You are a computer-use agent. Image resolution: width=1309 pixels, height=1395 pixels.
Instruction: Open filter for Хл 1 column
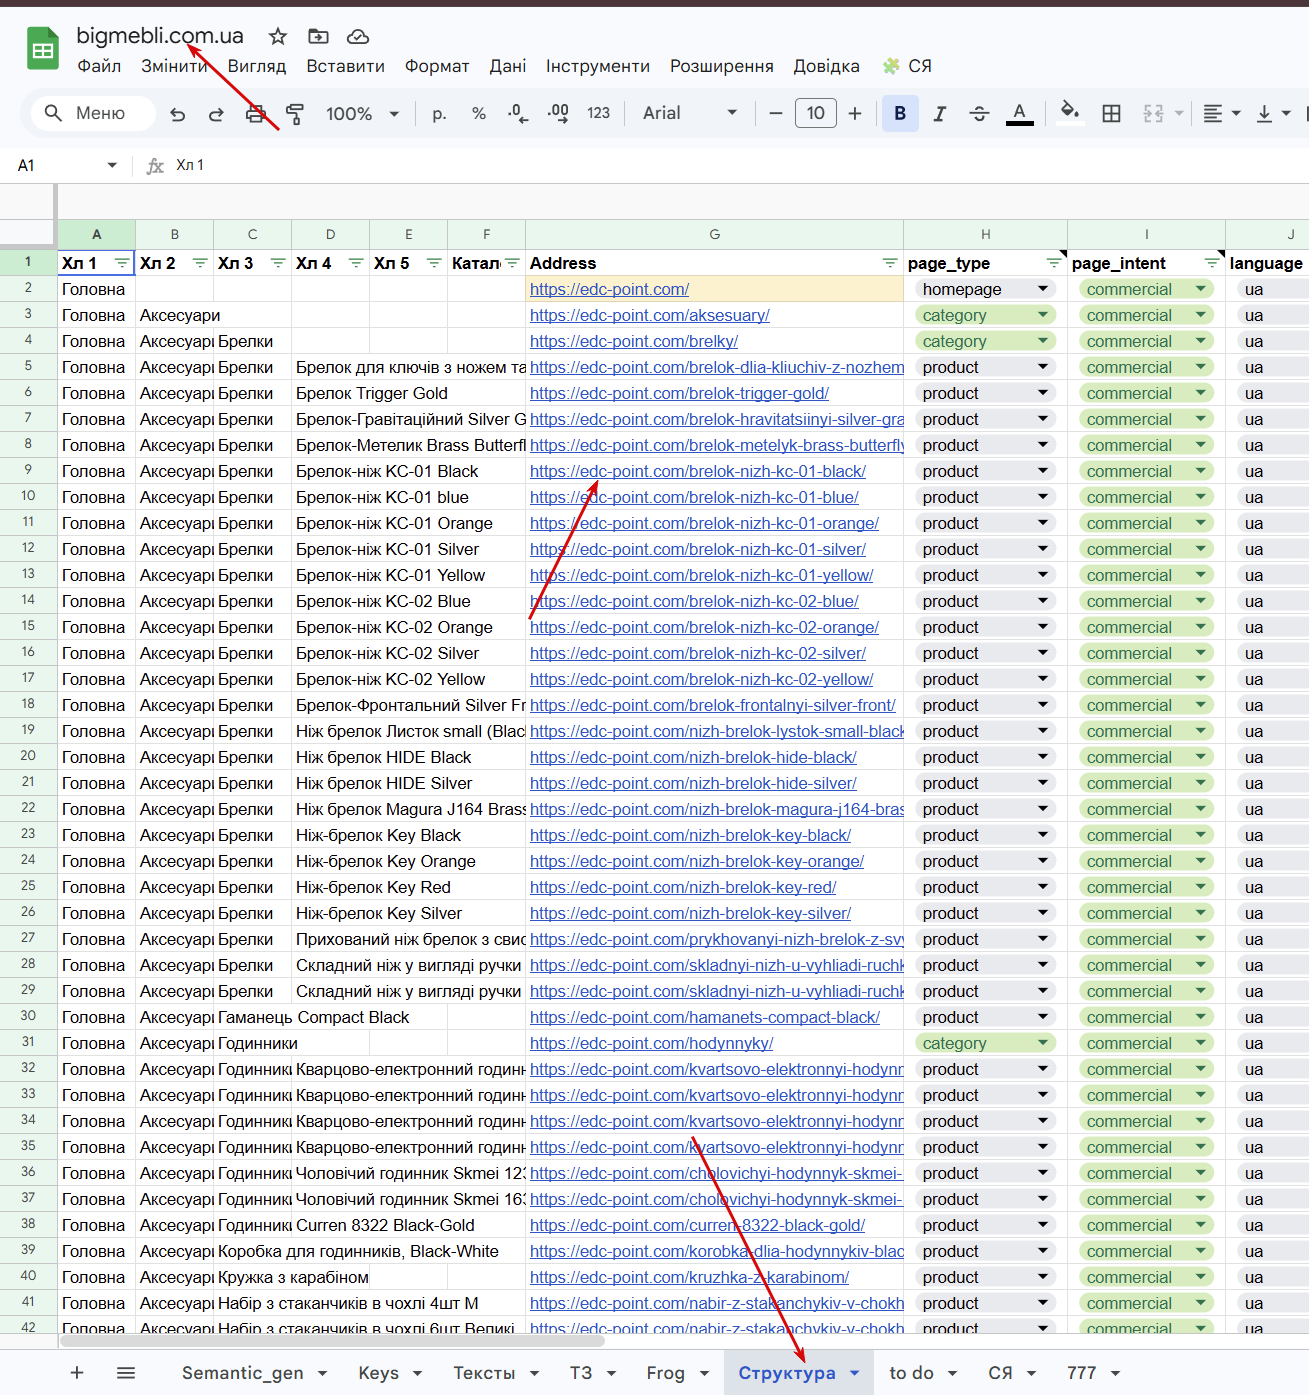(122, 263)
